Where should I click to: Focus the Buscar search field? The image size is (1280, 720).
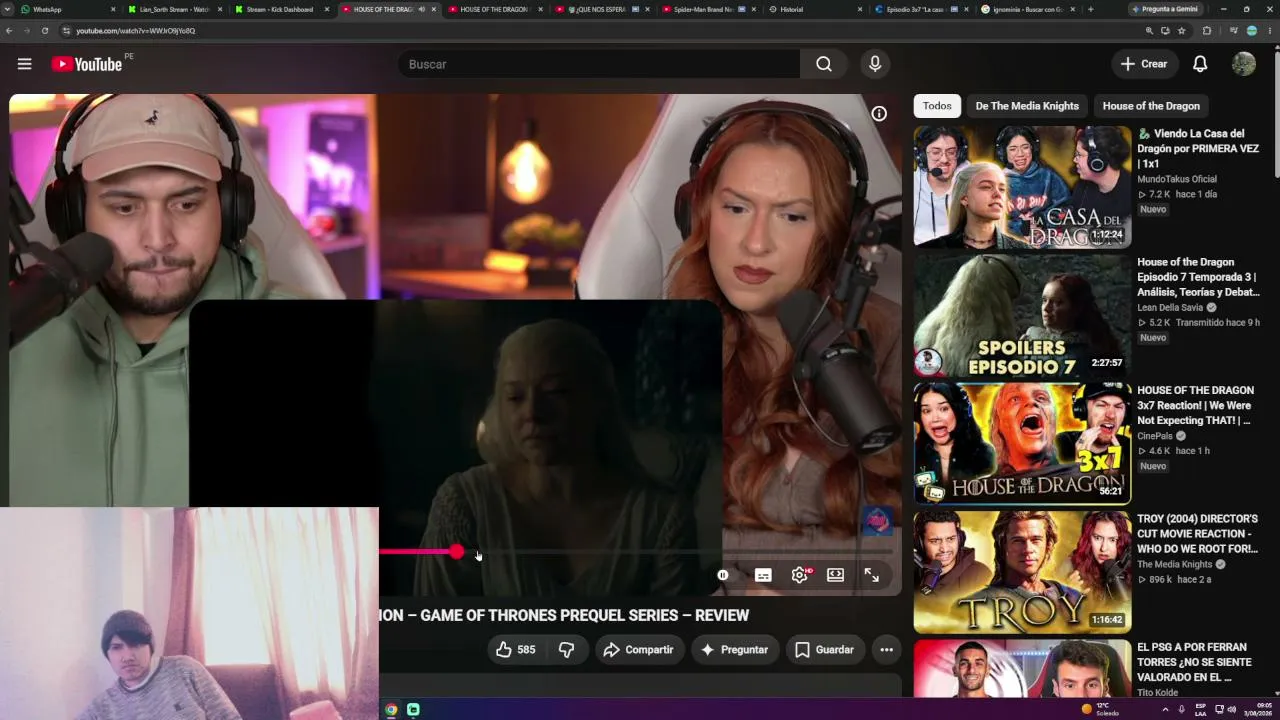[600, 64]
